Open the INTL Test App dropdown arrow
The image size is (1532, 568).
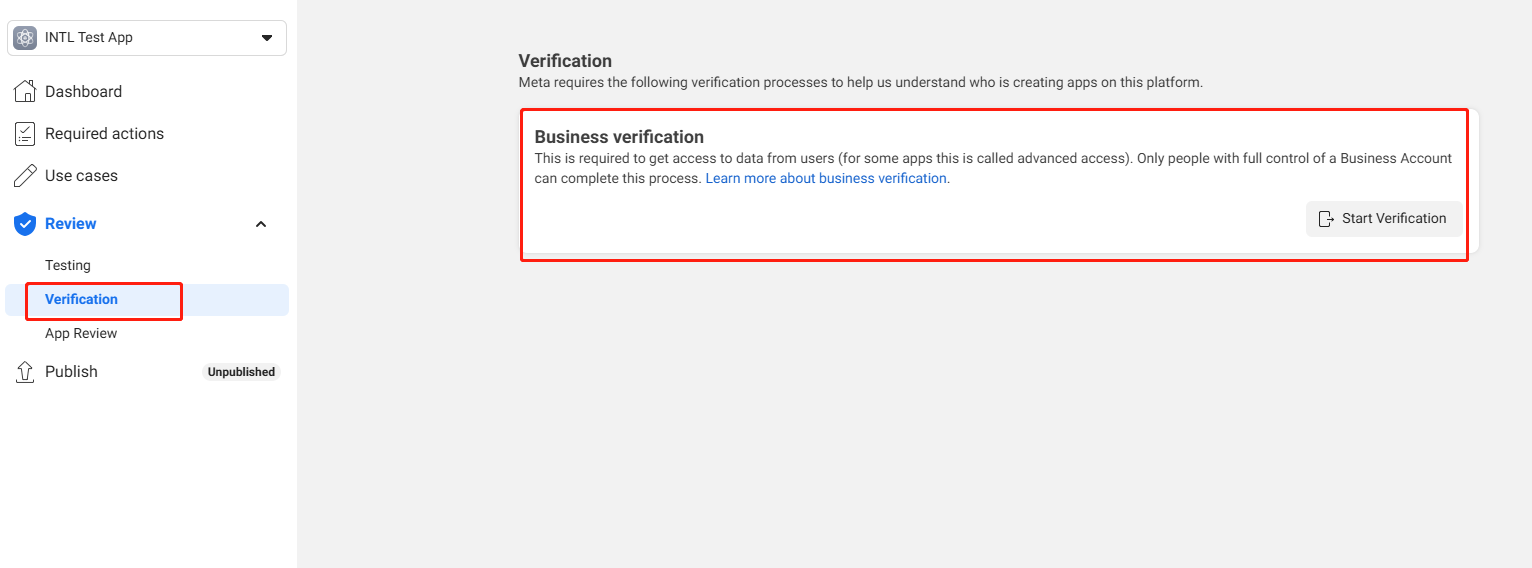(267, 38)
